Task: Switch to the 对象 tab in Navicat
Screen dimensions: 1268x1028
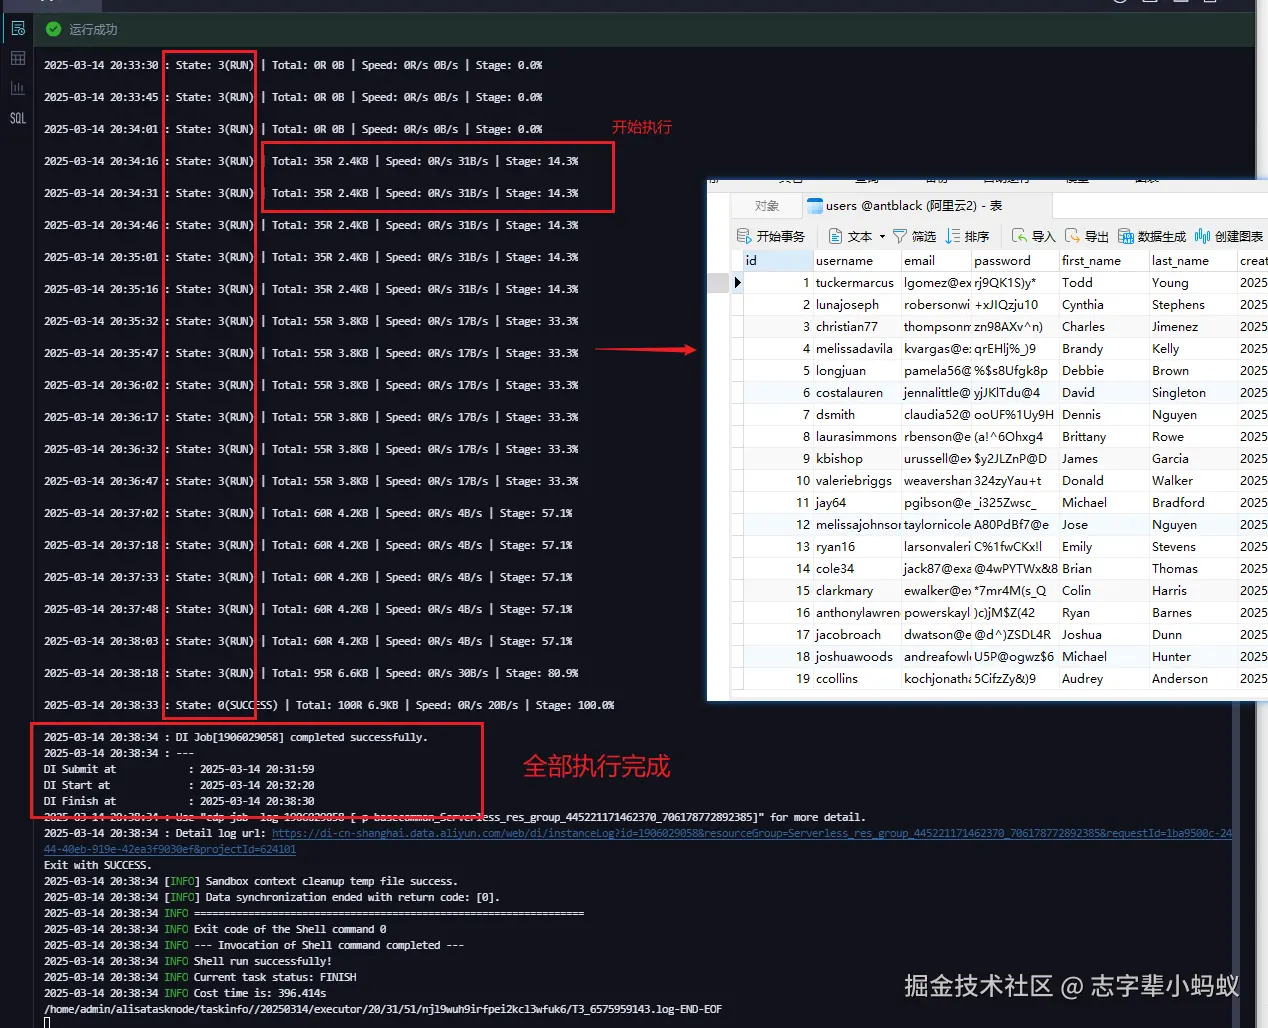Action: coord(767,205)
